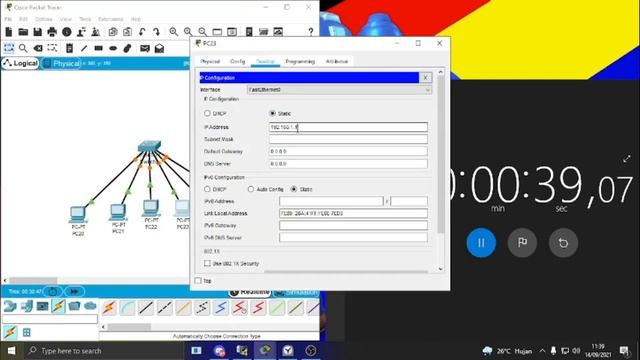640x360 pixels.
Task: Select copper straight-through cable
Action: 146,308
